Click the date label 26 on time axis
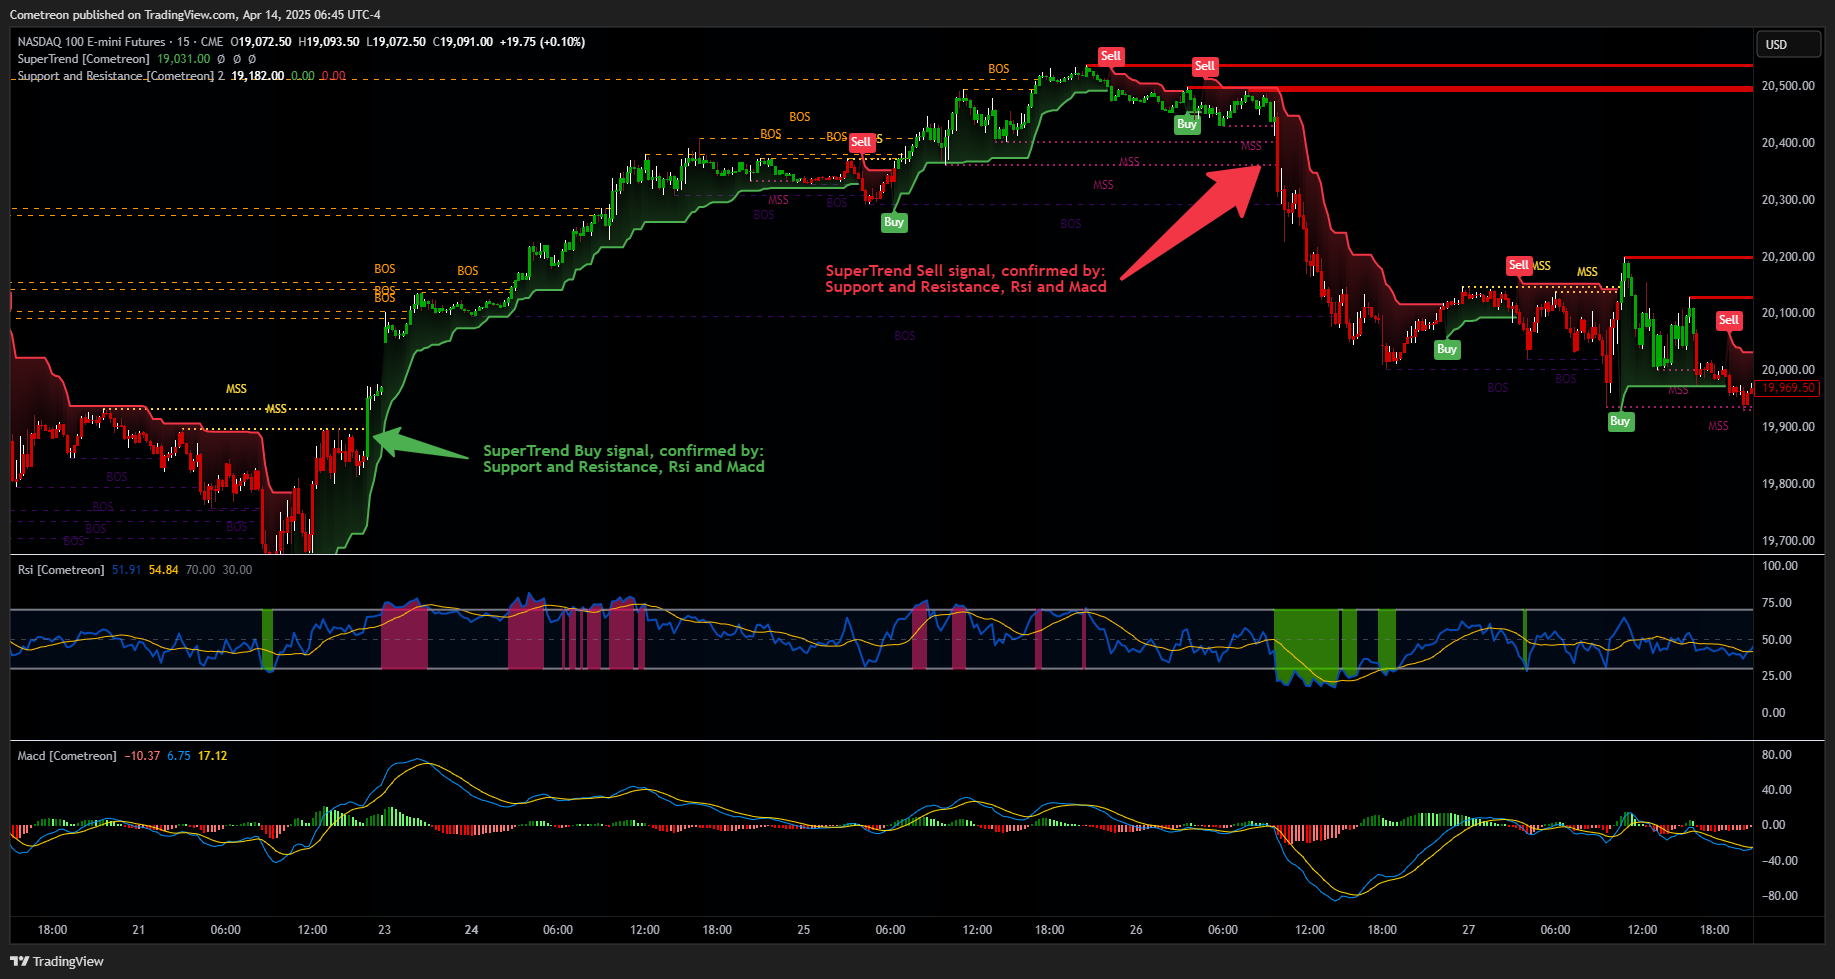1835x979 pixels. point(1136,930)
